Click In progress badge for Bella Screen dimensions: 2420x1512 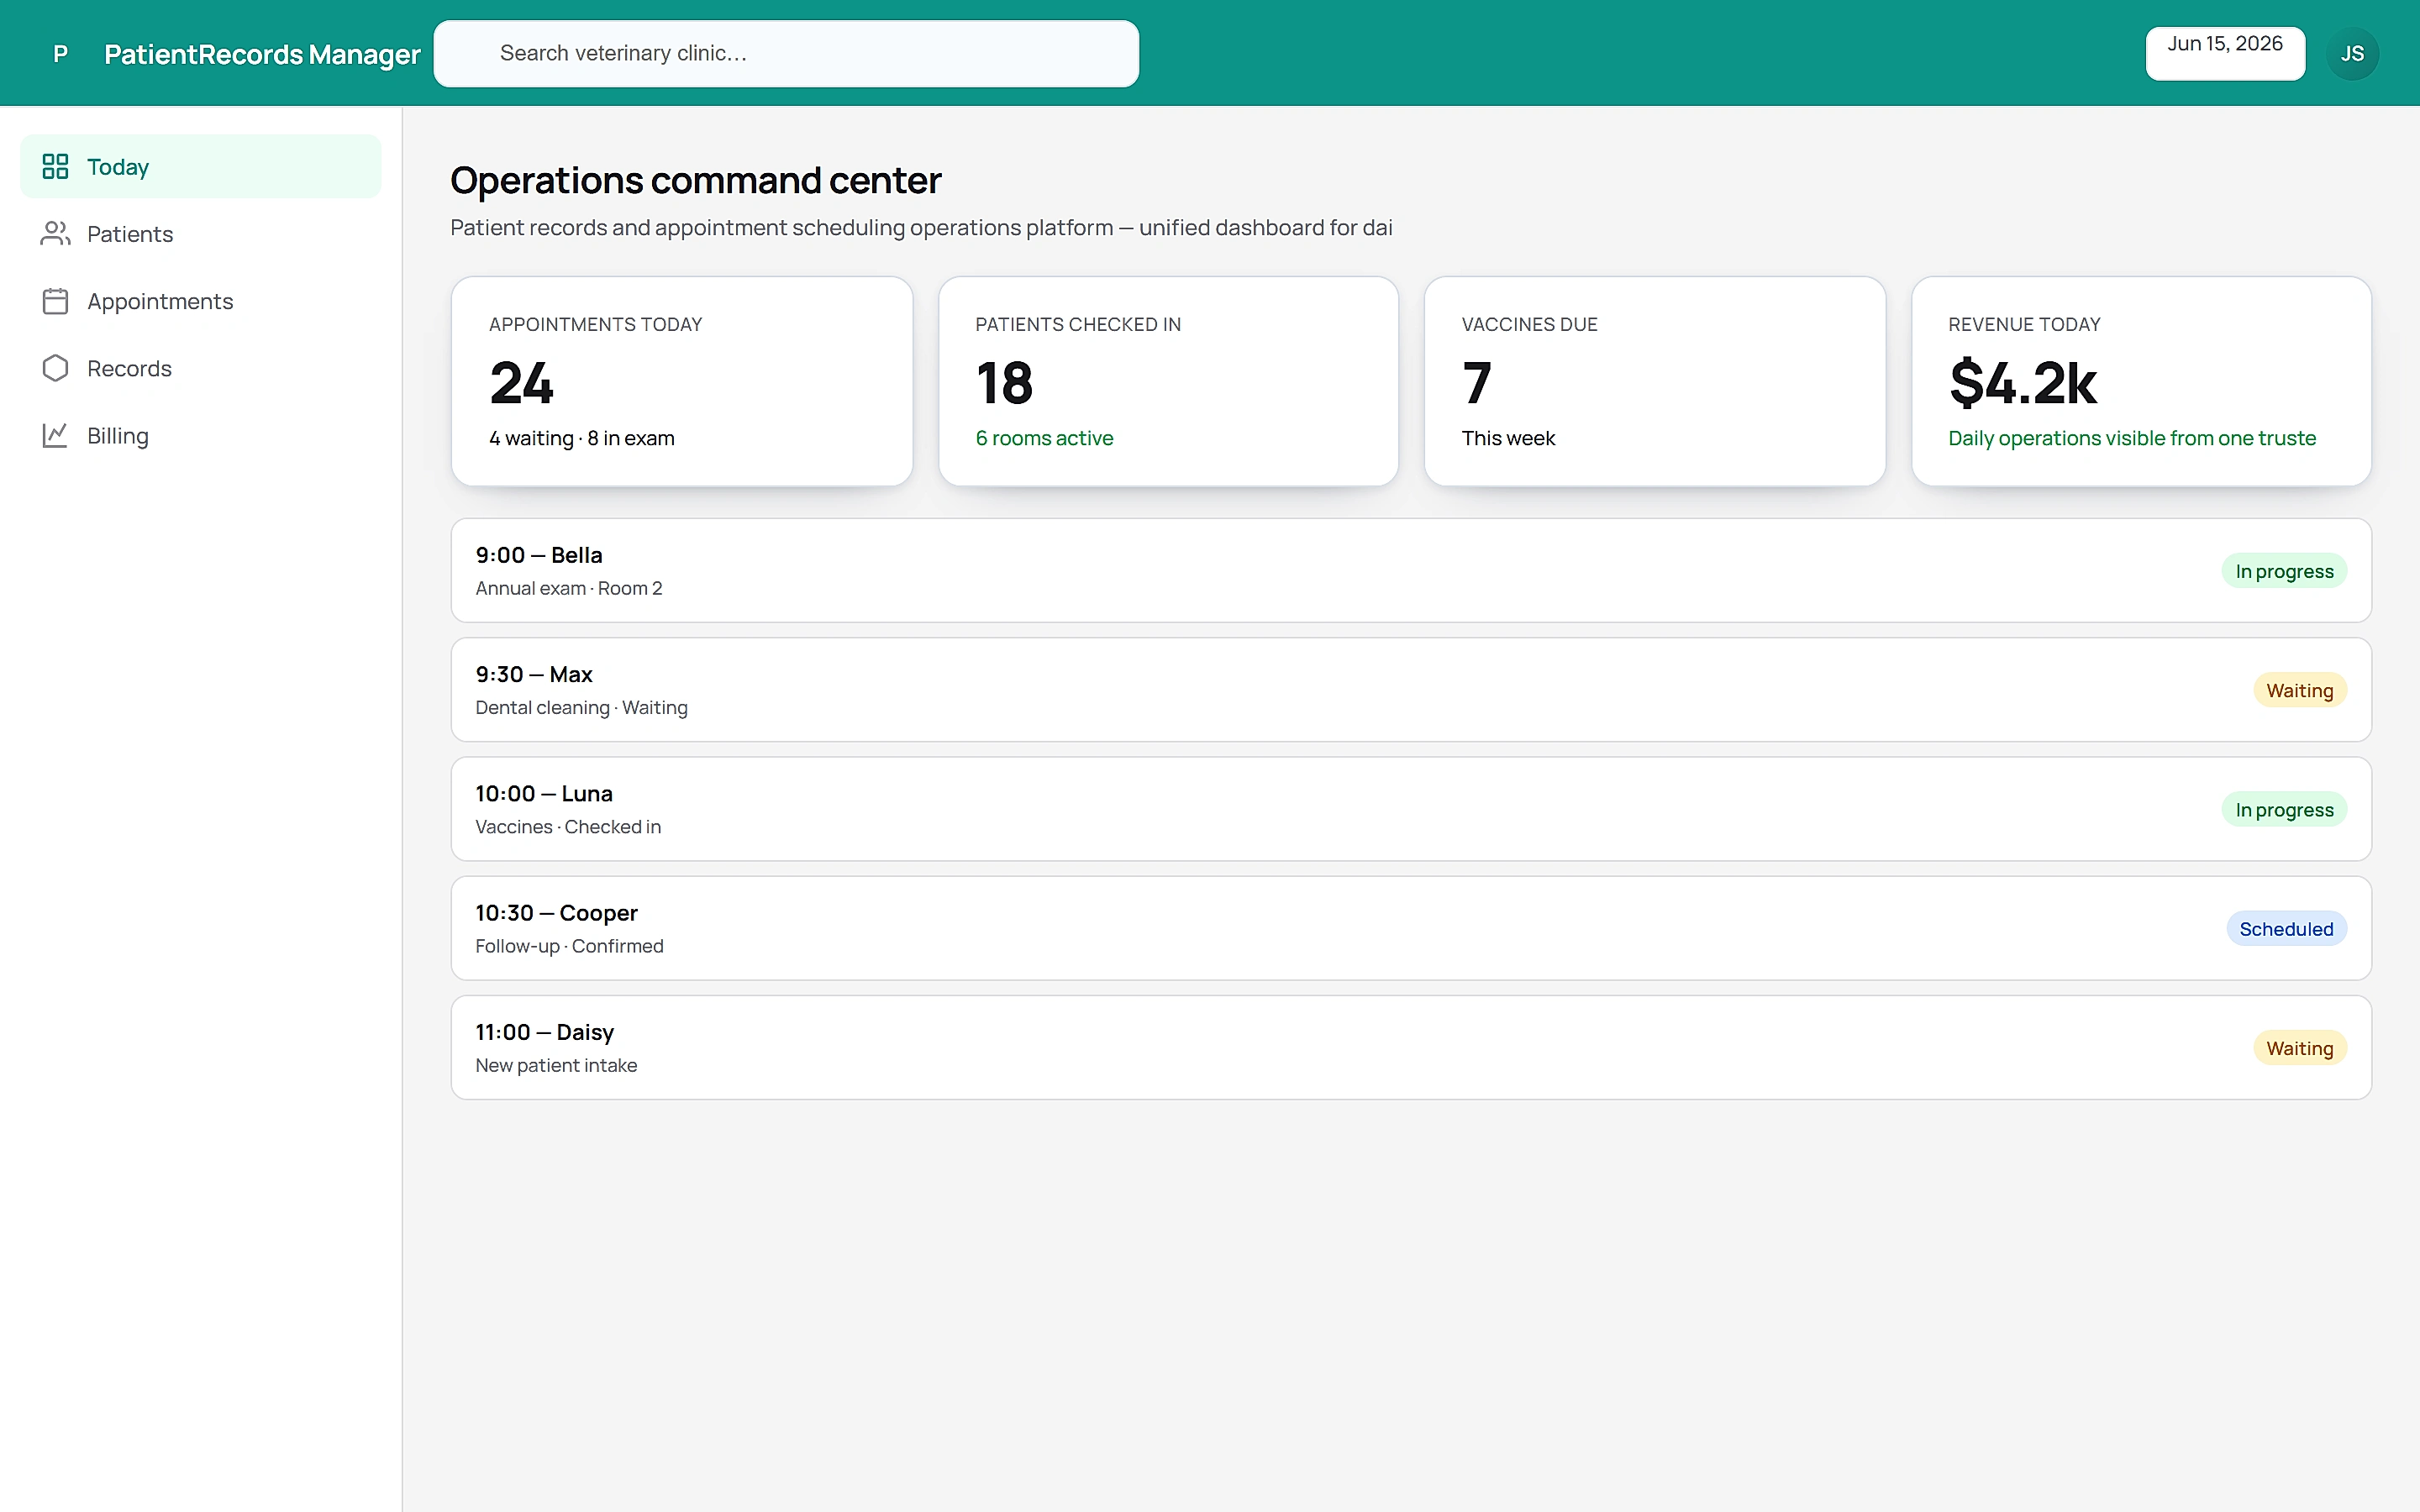click(x=2284, y=571)
